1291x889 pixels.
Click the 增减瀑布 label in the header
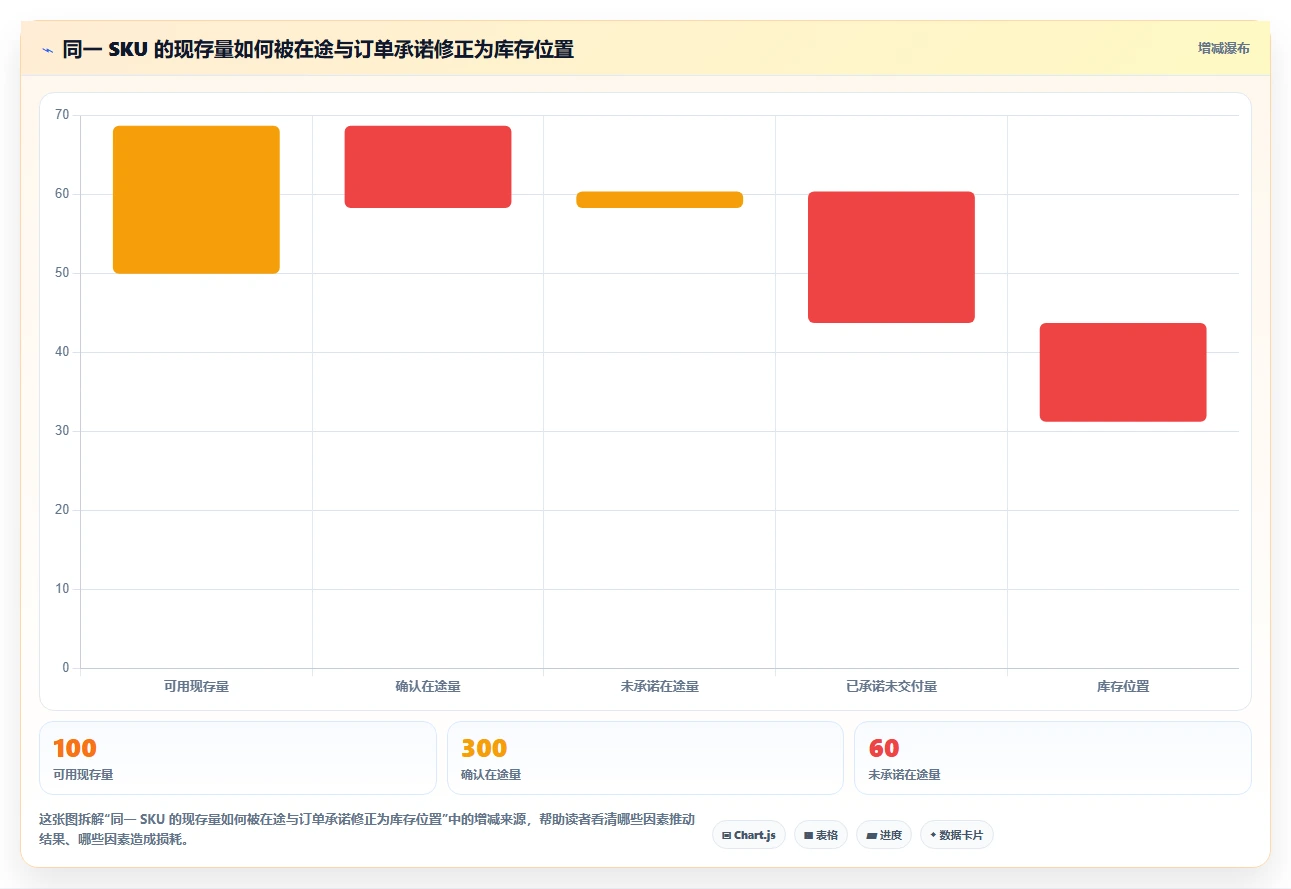[x=1223, y=48]
